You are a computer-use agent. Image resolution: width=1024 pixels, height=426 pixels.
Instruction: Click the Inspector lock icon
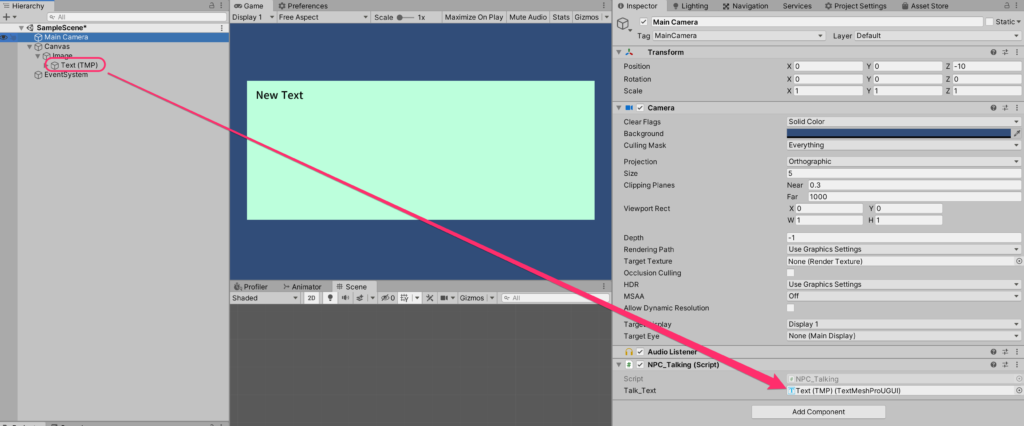click(1006, 6)
